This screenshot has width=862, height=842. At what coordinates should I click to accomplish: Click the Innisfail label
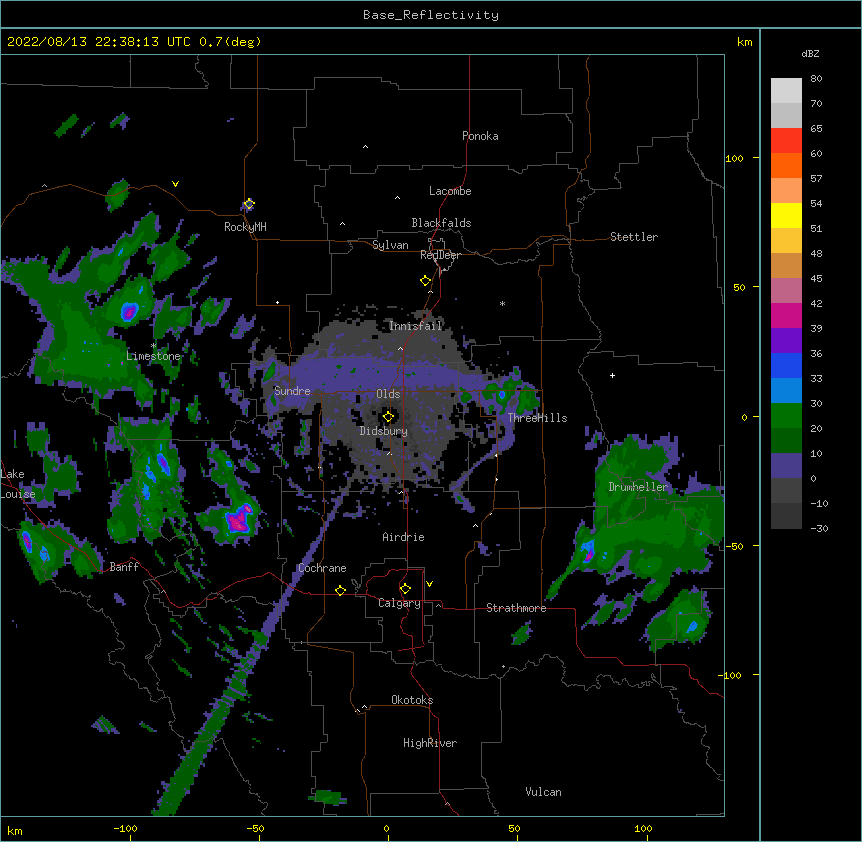415,326
